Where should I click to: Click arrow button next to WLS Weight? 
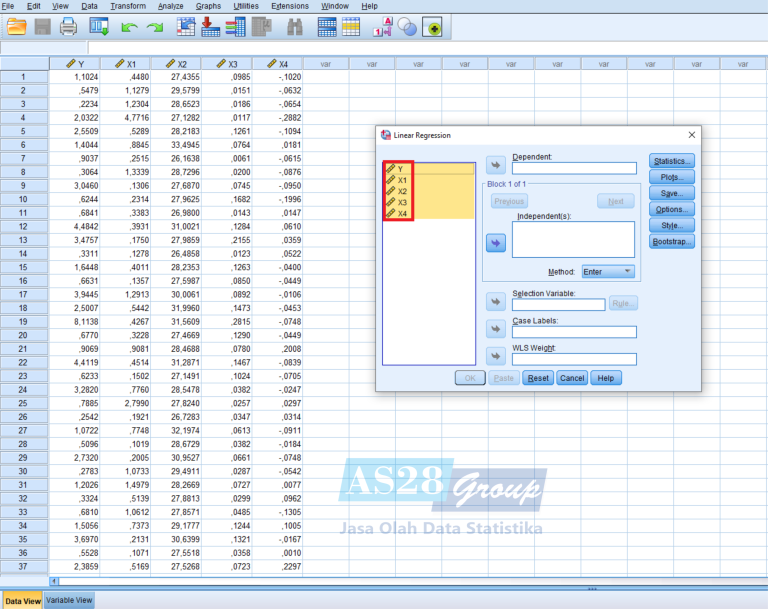tap(495, 356)
